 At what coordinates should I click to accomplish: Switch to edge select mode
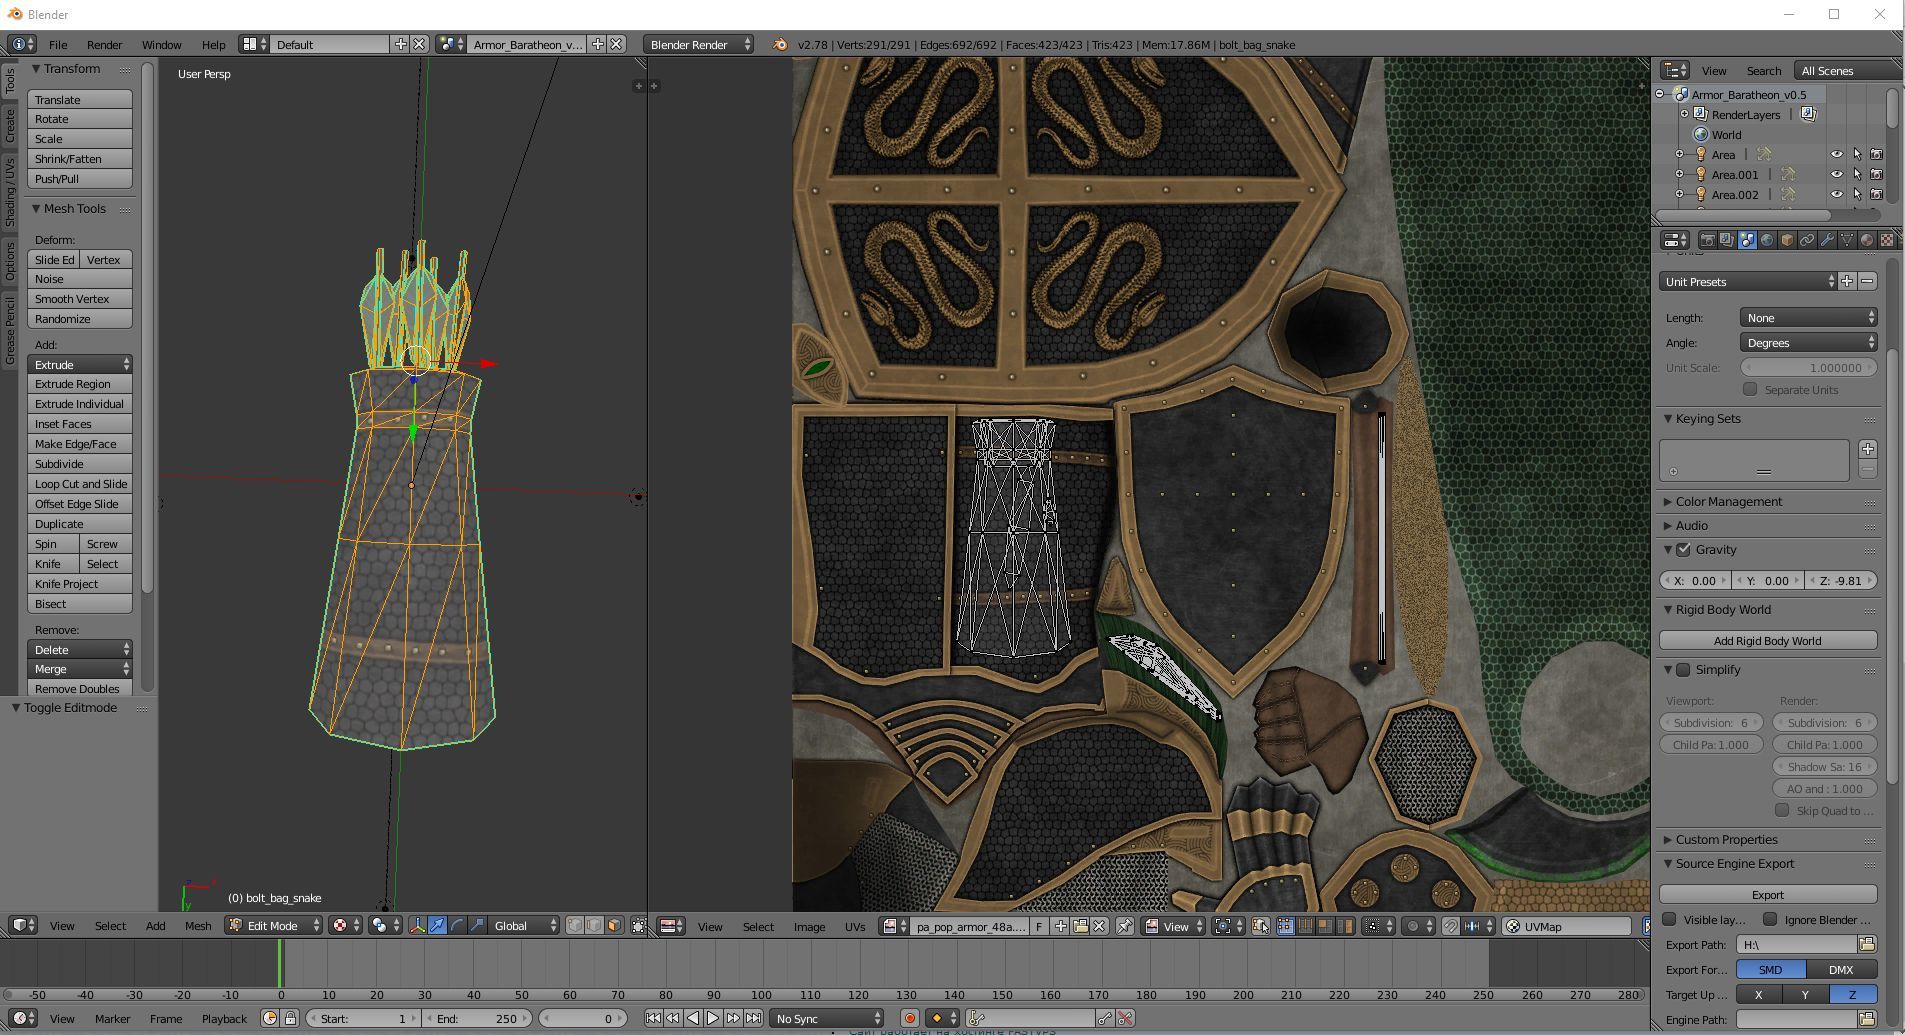point(595,925)
